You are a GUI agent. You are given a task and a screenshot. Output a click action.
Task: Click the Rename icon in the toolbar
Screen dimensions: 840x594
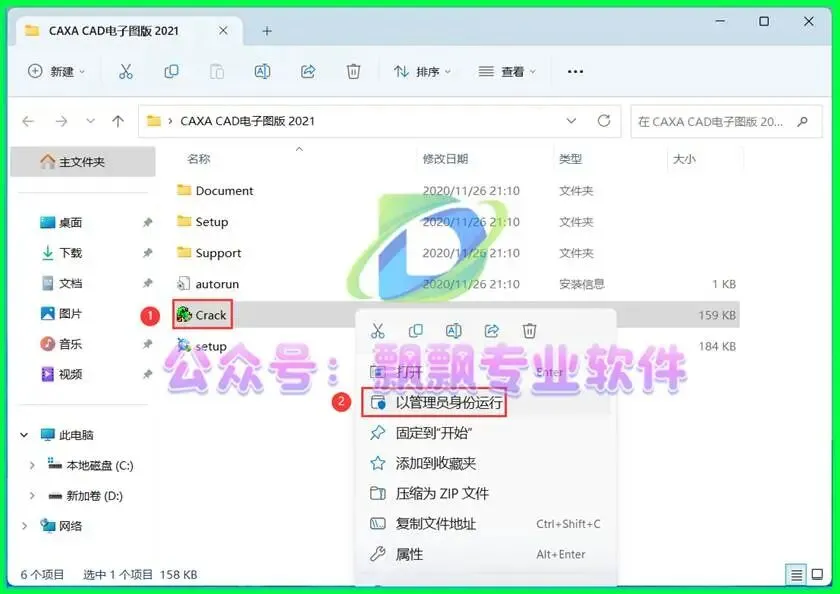(x=262, y=71)
